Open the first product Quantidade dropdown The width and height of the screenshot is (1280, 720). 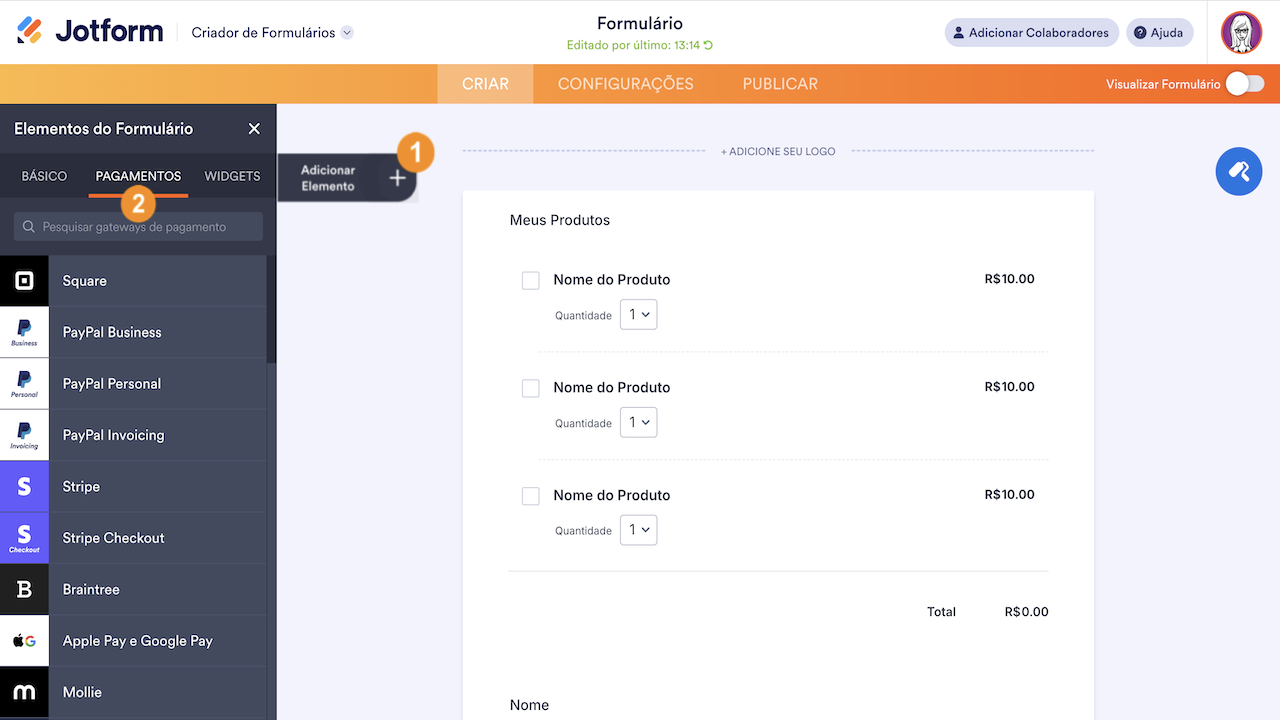point(638,315)
